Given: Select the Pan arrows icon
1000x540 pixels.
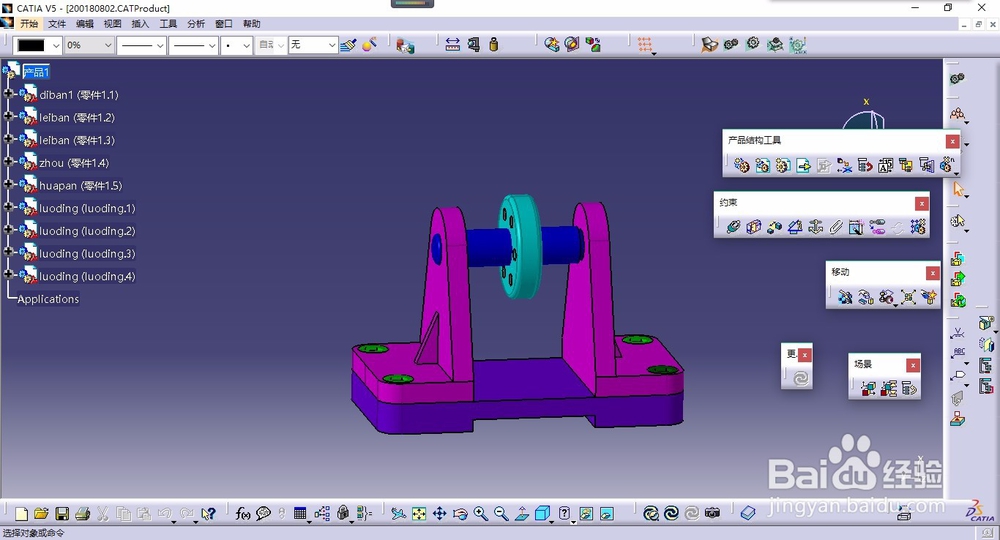Looking at the screenshot, I should pos(439,514).
